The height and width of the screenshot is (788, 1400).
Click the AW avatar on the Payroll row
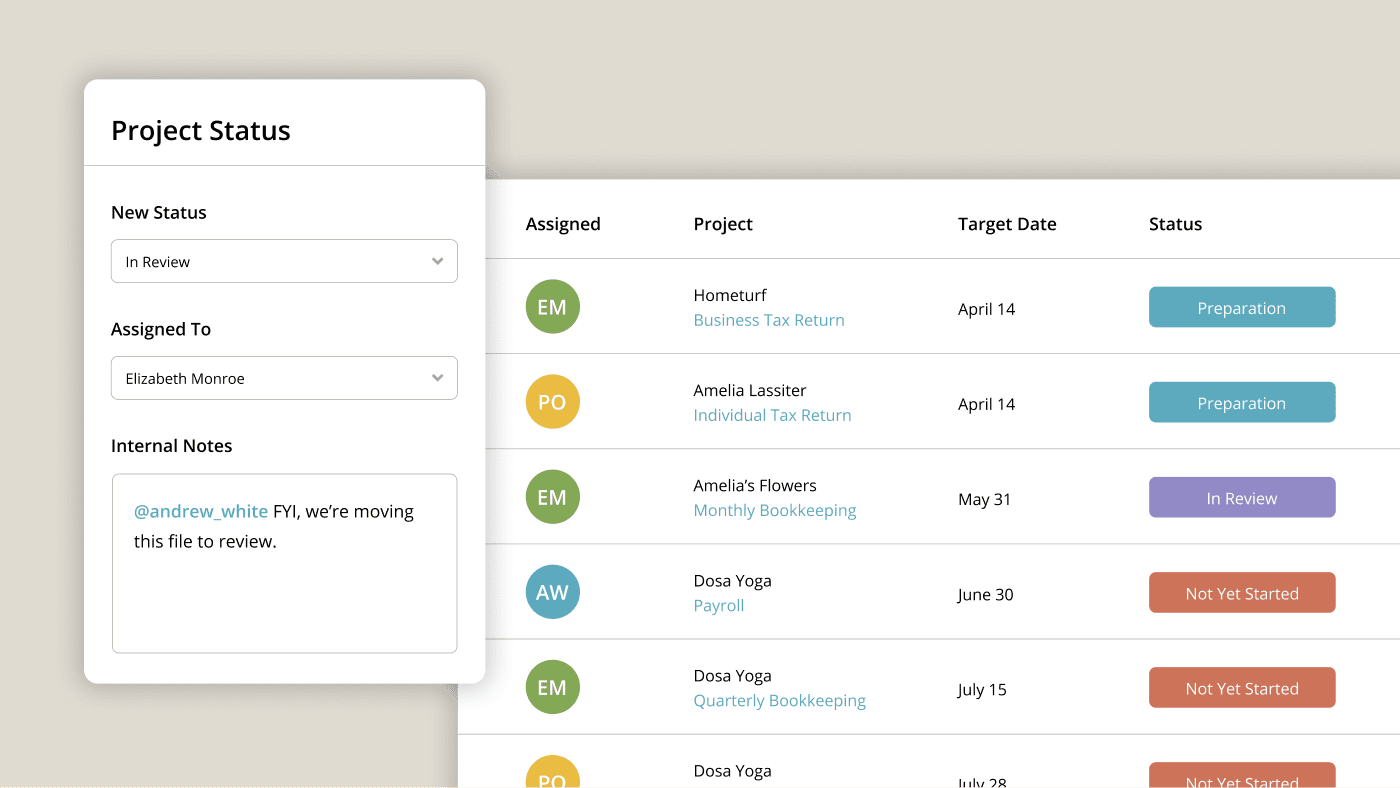pyautogui.click(x=552, y=592)
